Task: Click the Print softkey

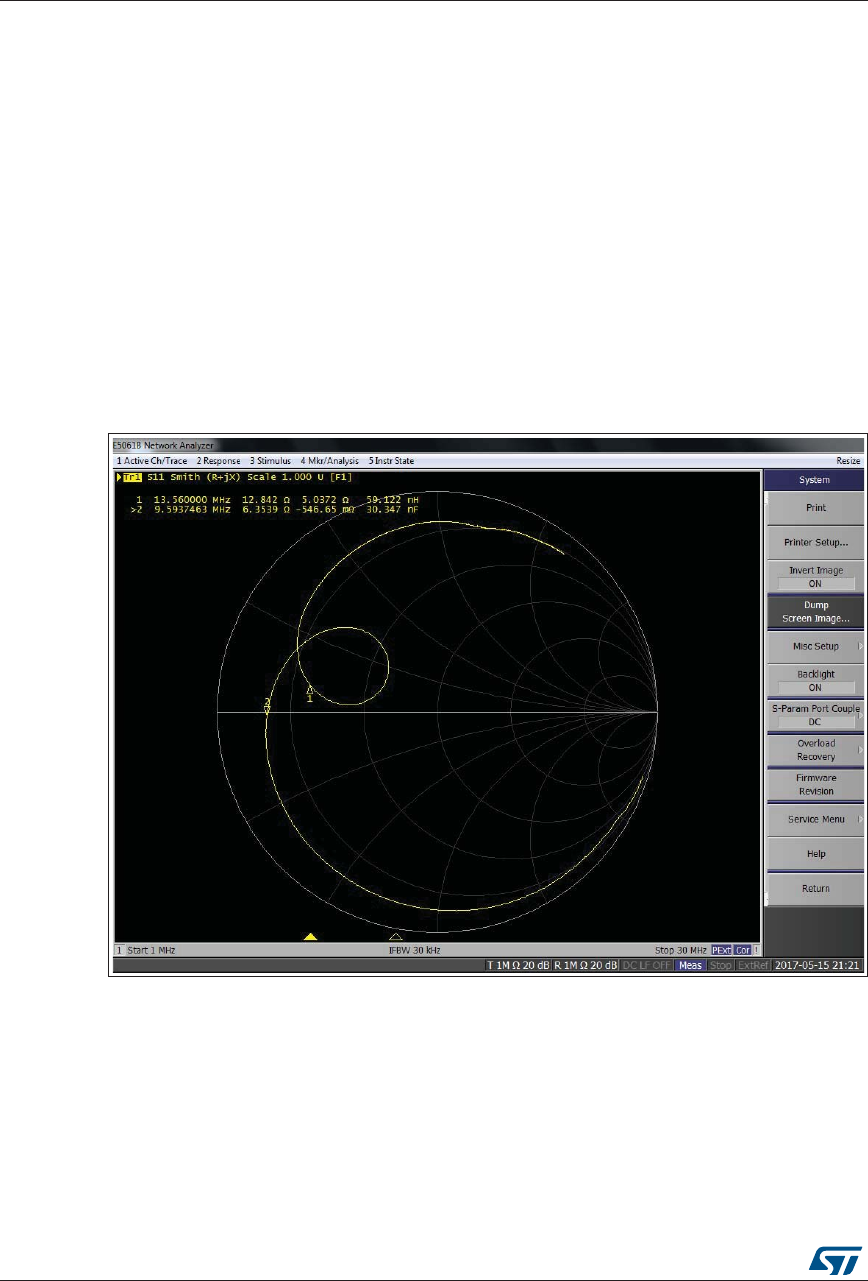Action: 815,508
